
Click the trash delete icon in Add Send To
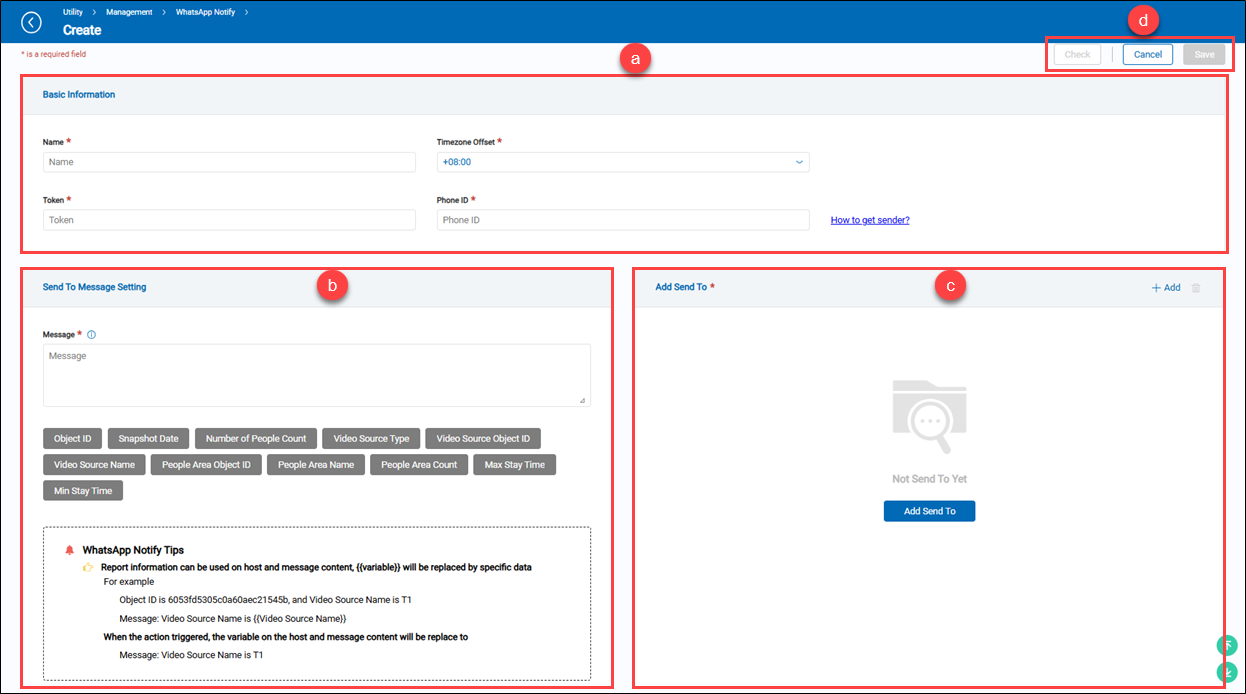tap(1196, 288)
